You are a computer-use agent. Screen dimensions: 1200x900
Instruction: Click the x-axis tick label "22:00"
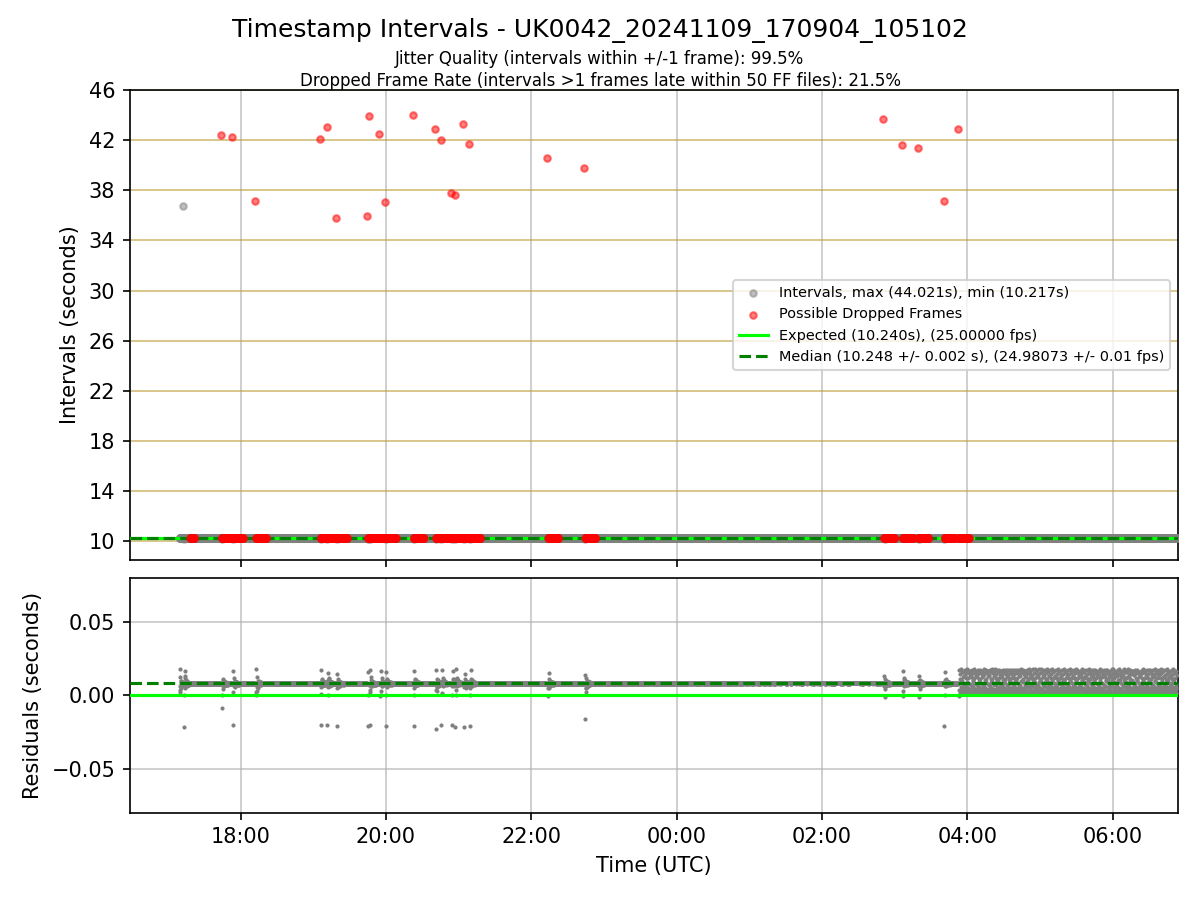(x=531, y=835)
